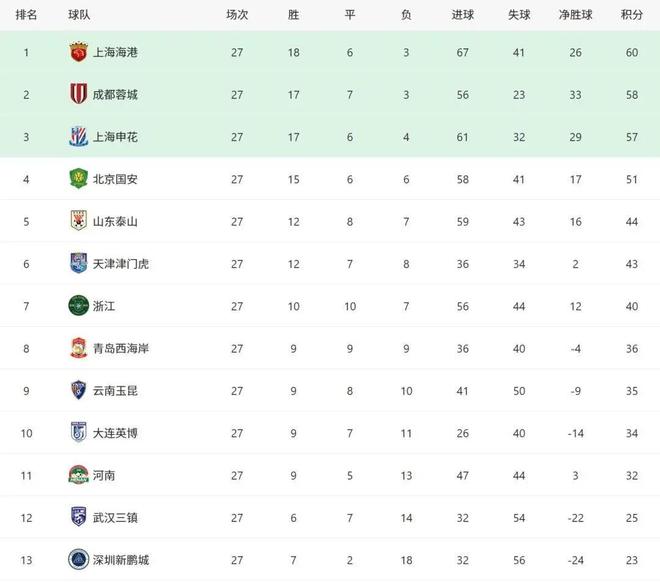Click the Chengdu Rongcheng (成都蓉城) team crest
The width and height of the screenshot is (660, 583).
[78, 94]
